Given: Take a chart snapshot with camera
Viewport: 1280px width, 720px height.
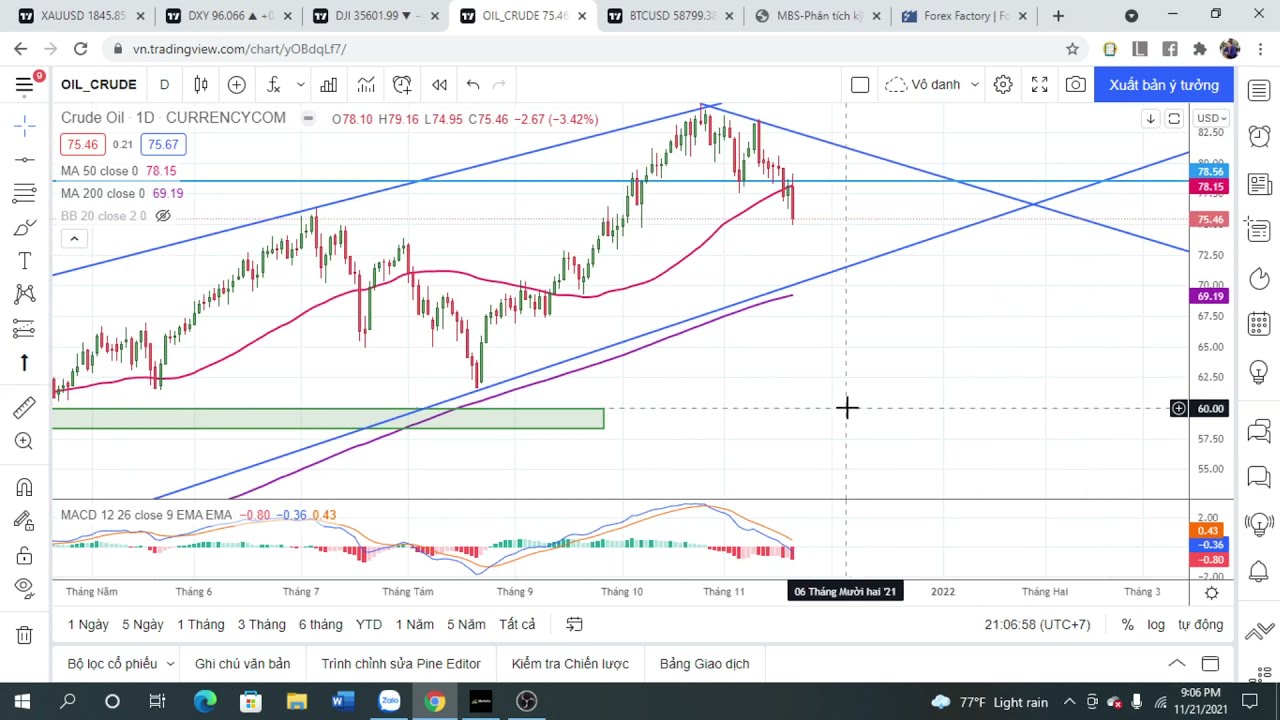Looking at the screenshot, I should click(1075, 85).
